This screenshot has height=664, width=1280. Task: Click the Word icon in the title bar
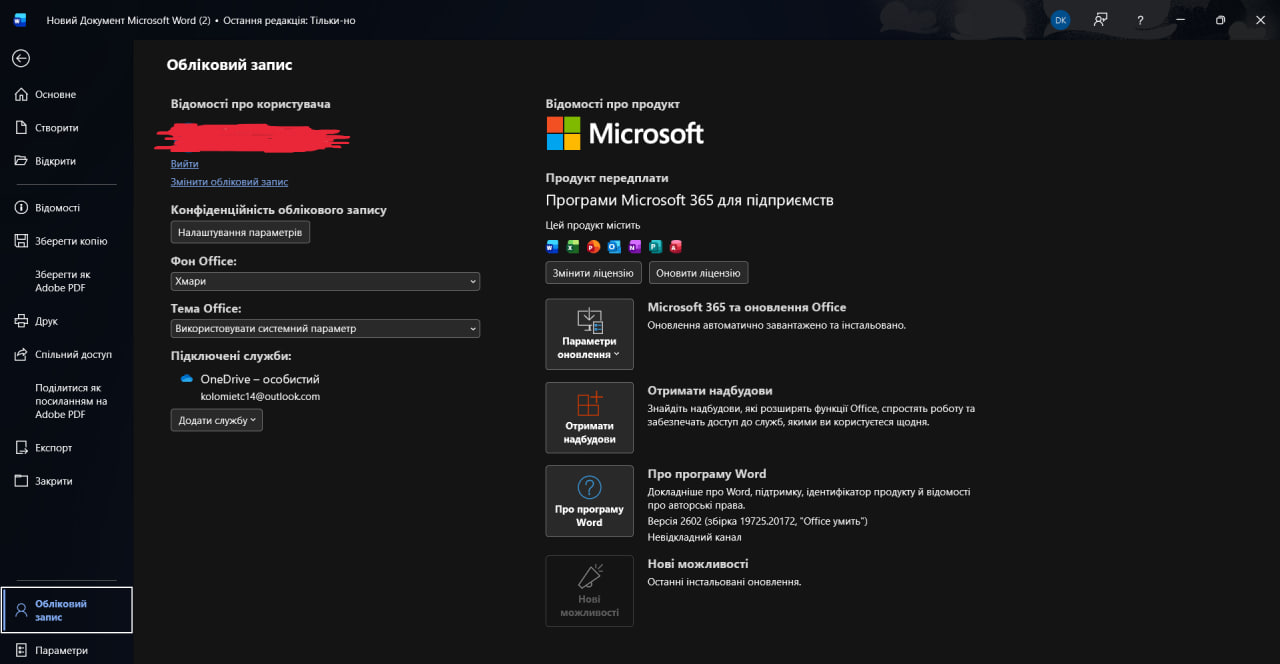[20, 20]
